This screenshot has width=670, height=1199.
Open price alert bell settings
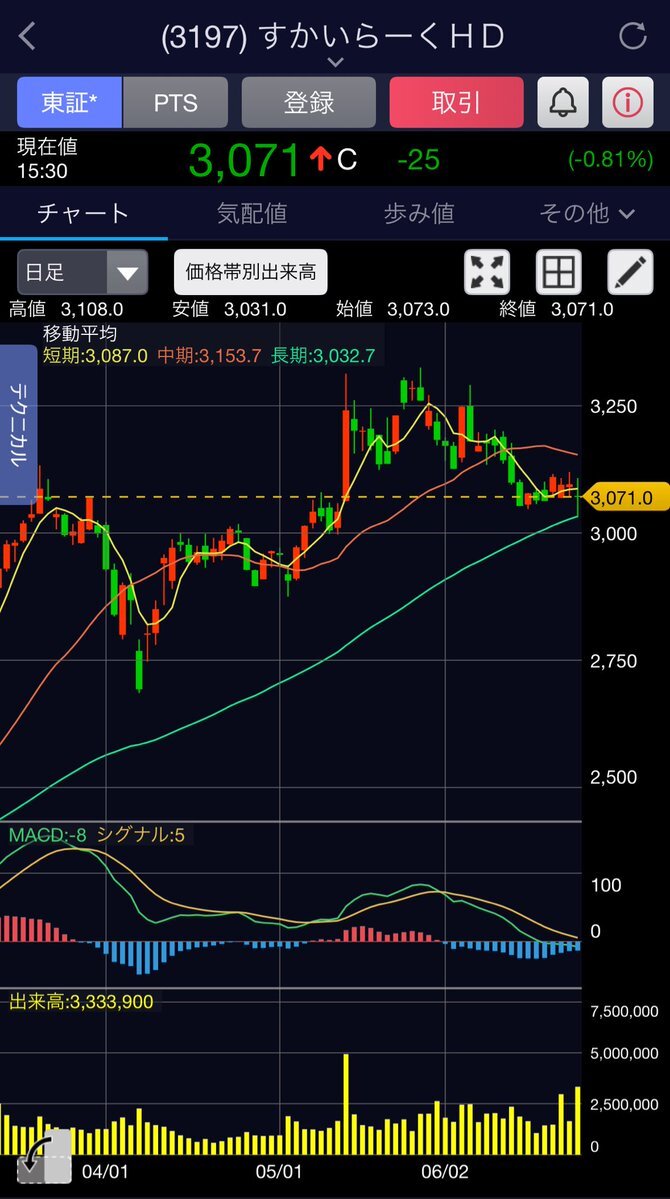pyautogui.click(x=563, y=102)
